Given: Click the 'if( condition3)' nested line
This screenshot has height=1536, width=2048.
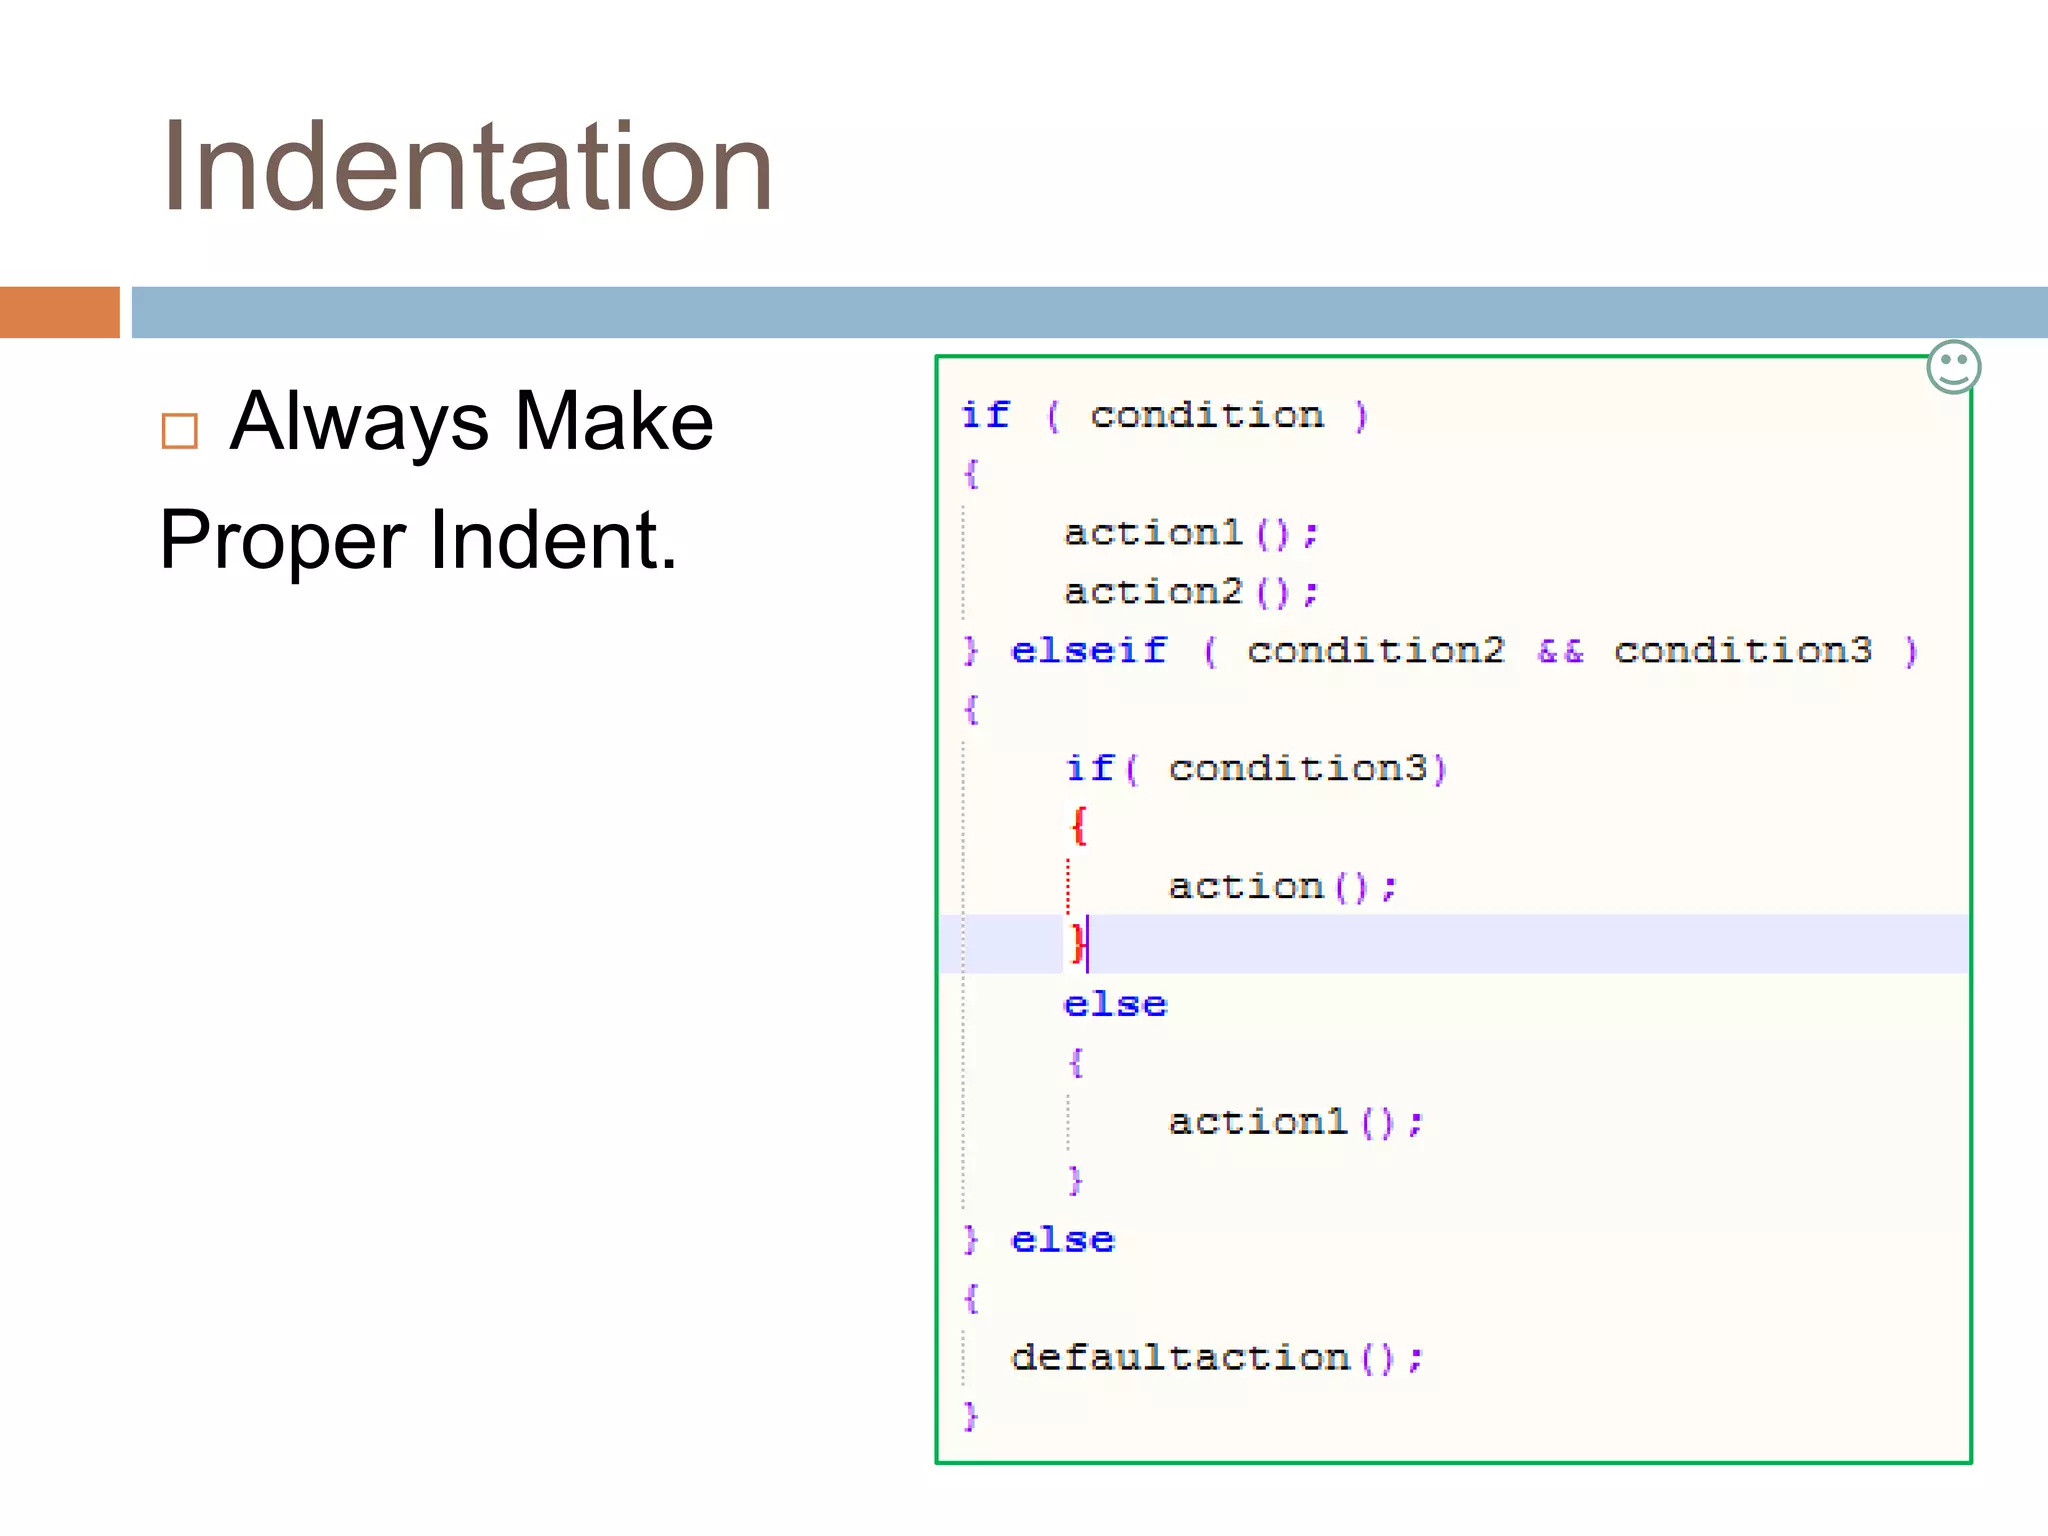Looking at the screenshot, I should 1256,769.
